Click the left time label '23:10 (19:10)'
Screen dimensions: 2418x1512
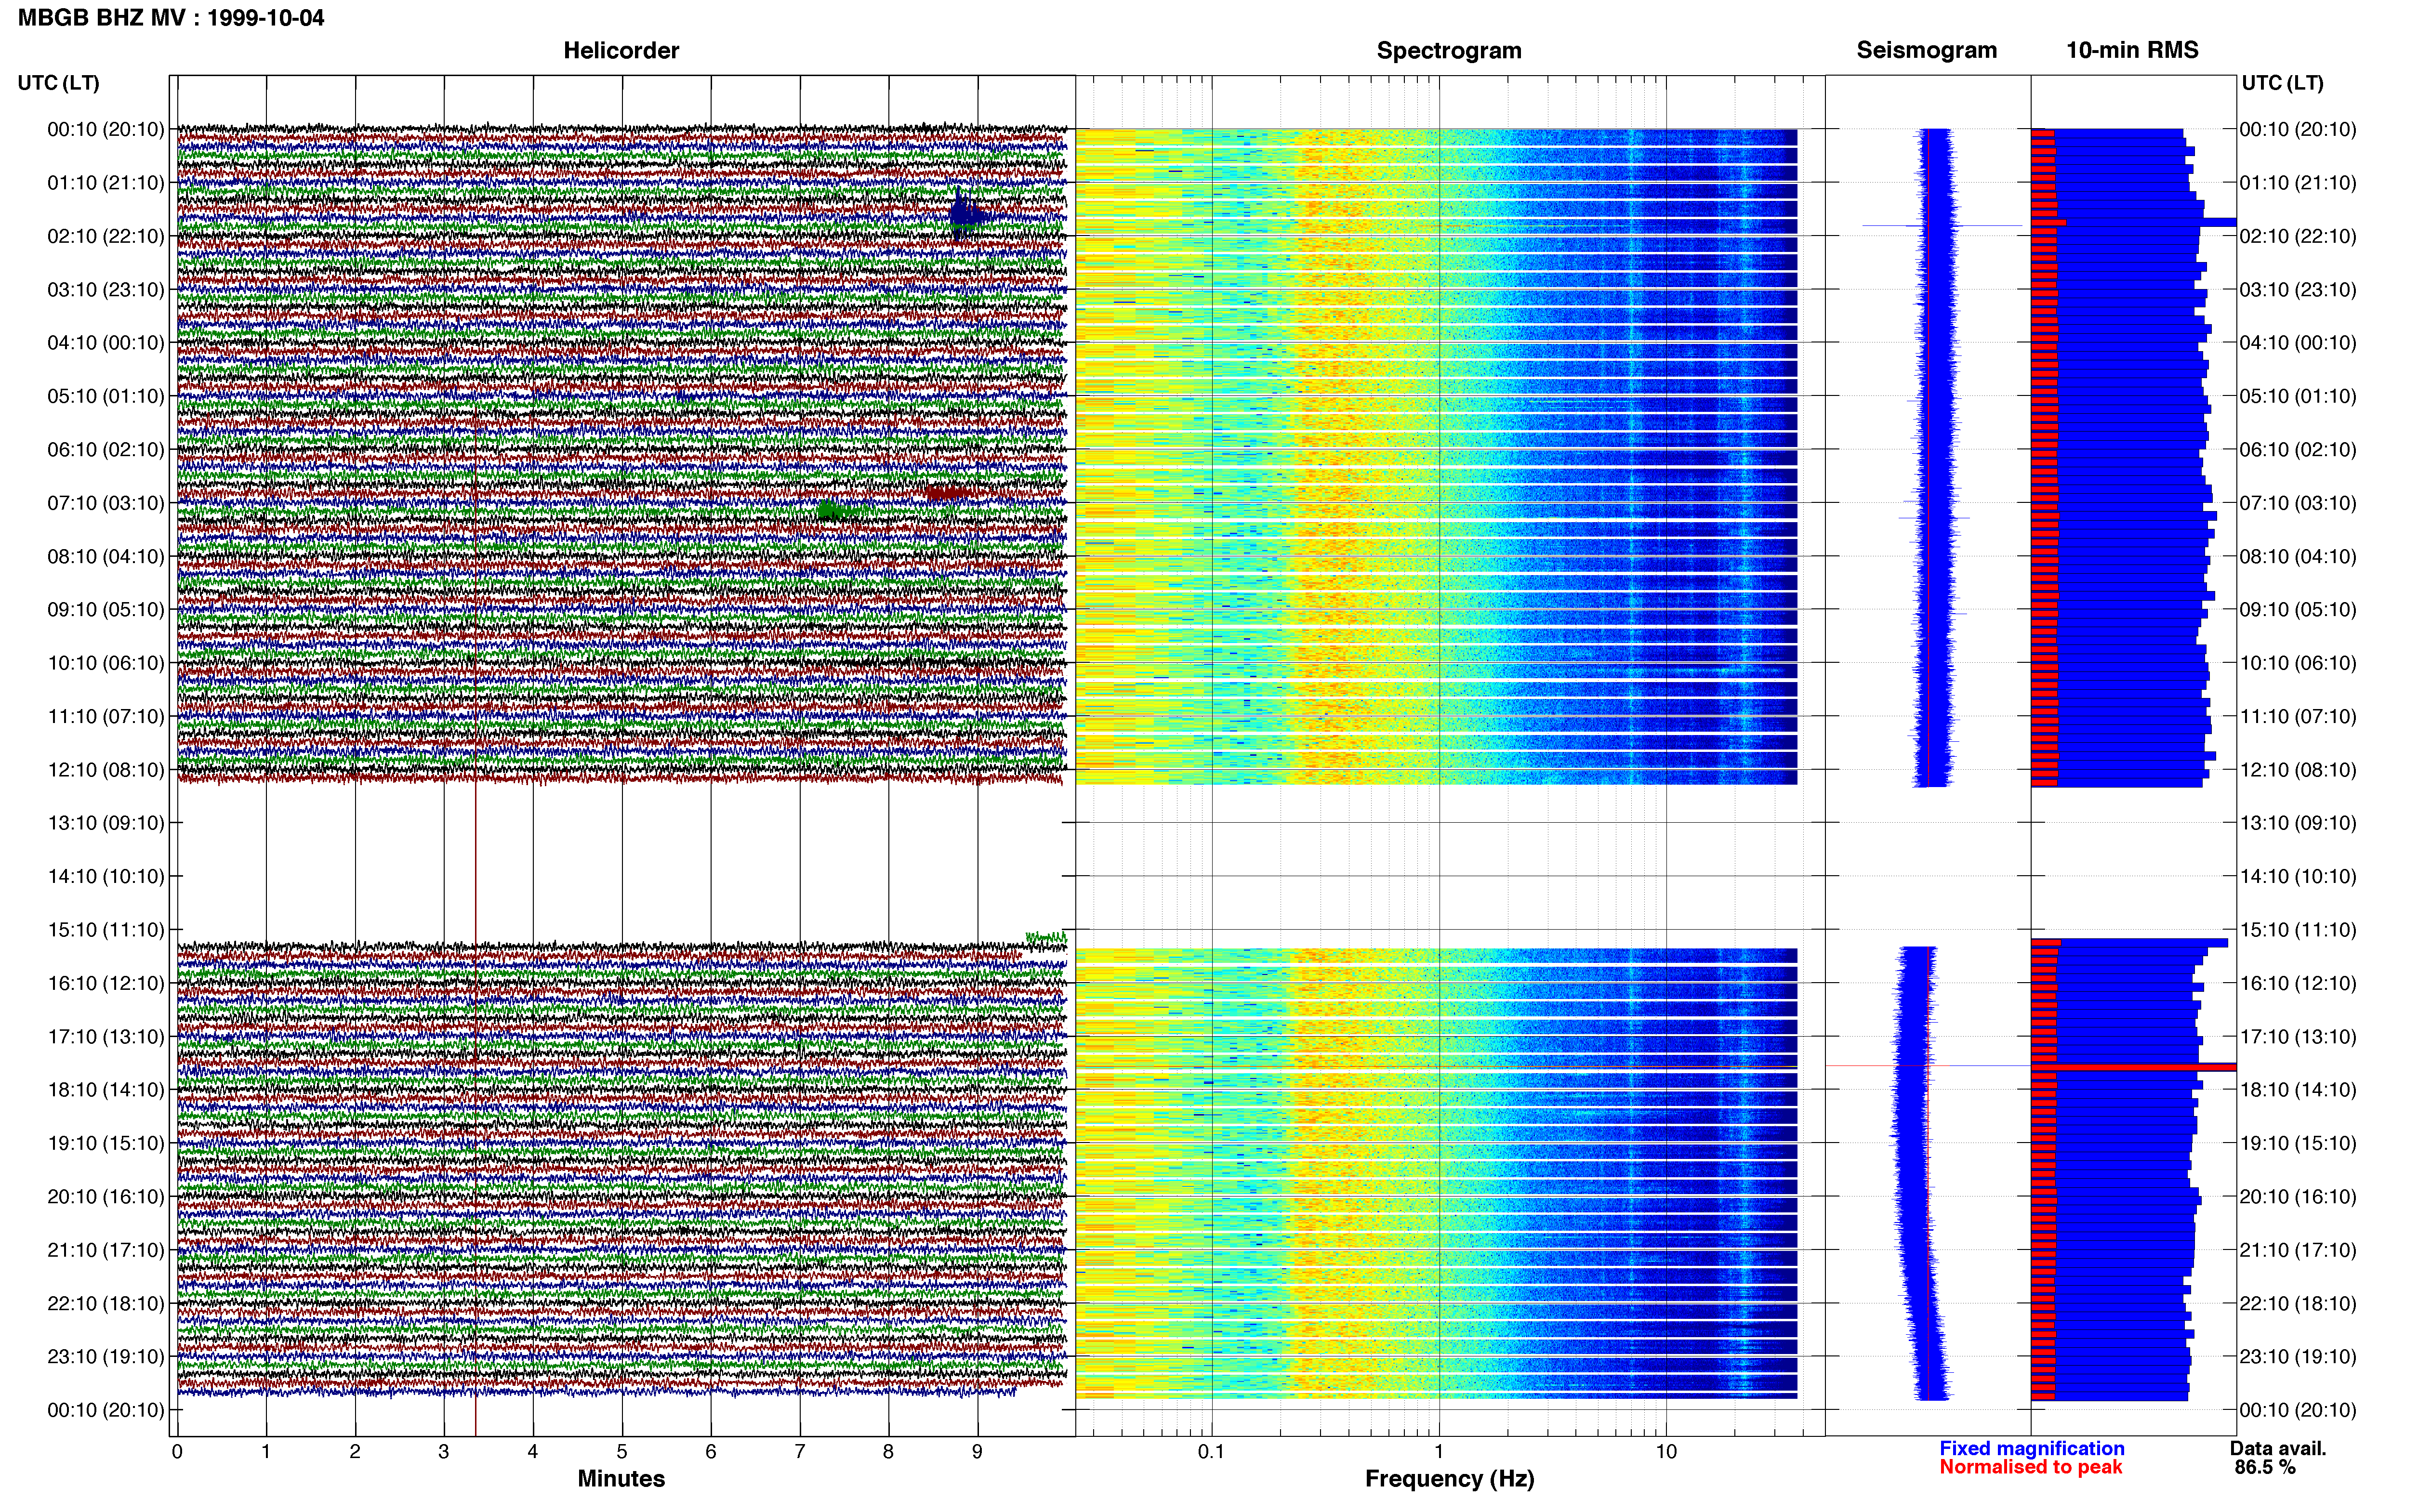[106, 1356]
